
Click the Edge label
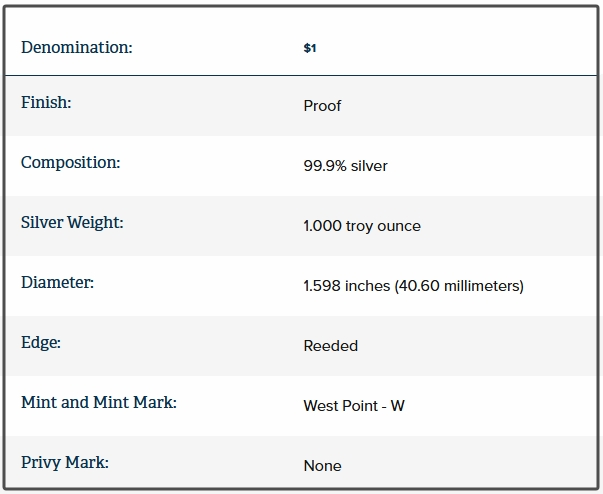(x=41, y=342)
